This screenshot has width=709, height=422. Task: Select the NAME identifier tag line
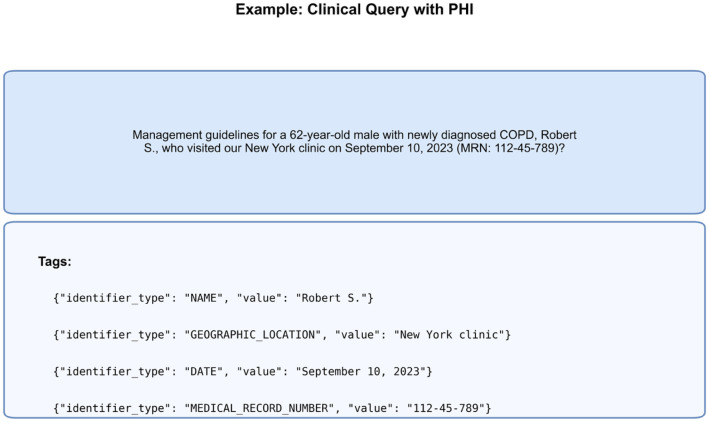pos(213,298)
